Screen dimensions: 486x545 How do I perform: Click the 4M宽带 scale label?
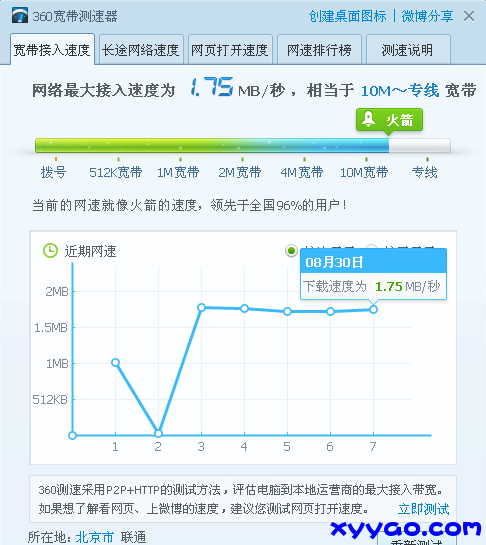pos(302,172)
